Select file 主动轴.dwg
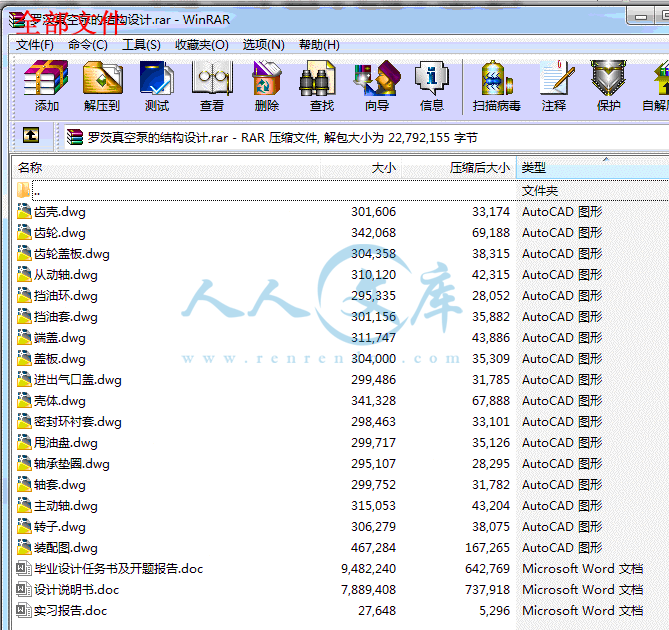 66,505
